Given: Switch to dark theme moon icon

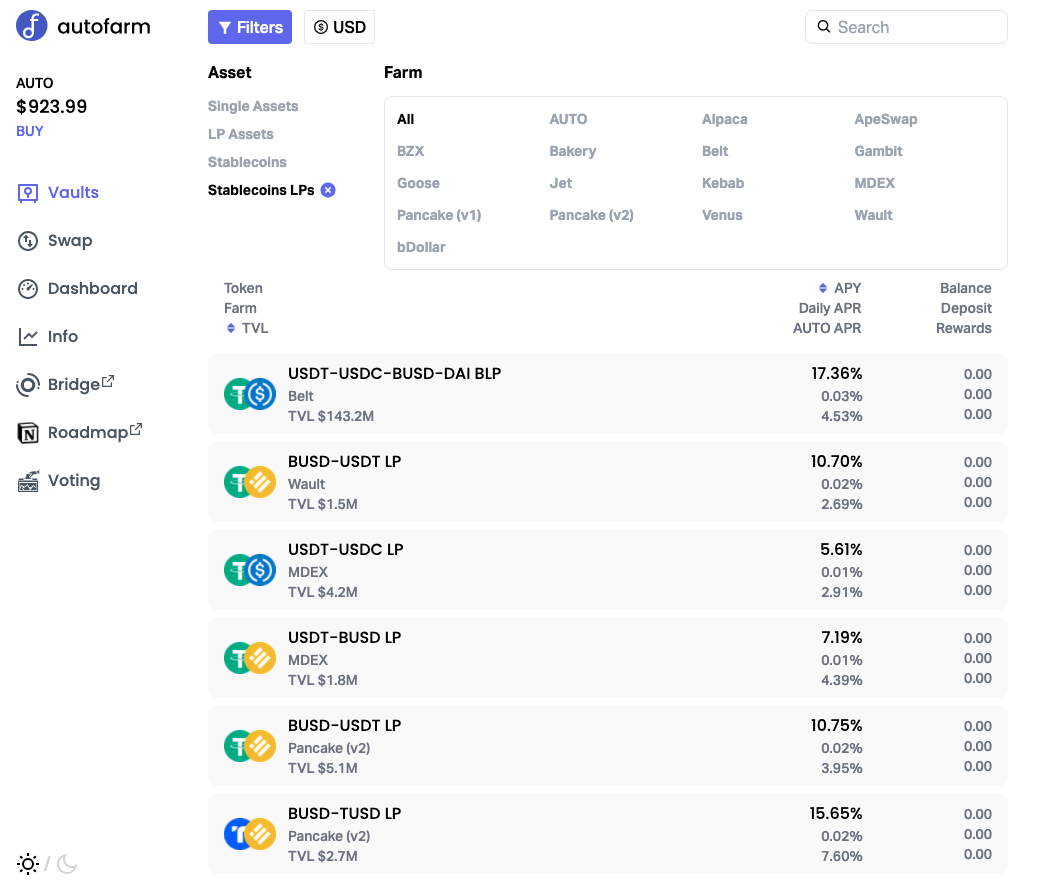Looking at the screenshot, I should click(x=67, y=864).
